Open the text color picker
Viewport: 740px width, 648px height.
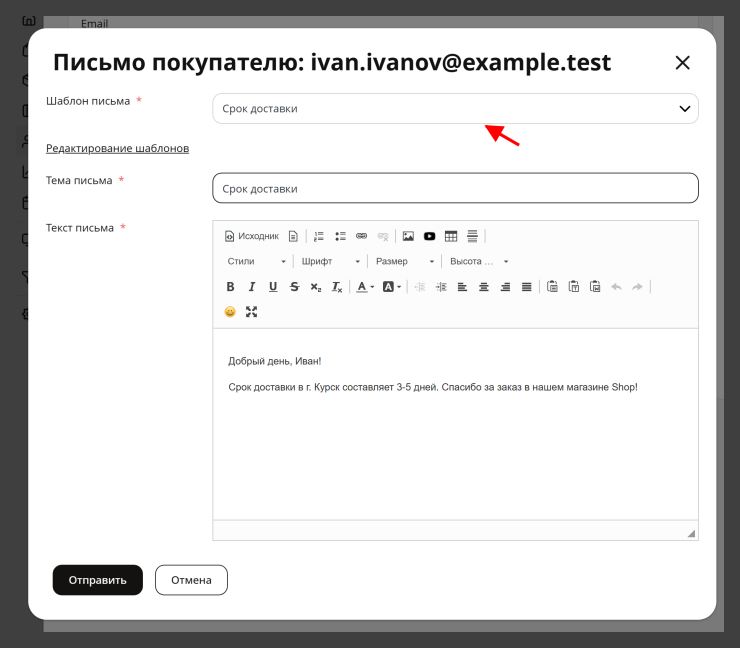[365, 286]
